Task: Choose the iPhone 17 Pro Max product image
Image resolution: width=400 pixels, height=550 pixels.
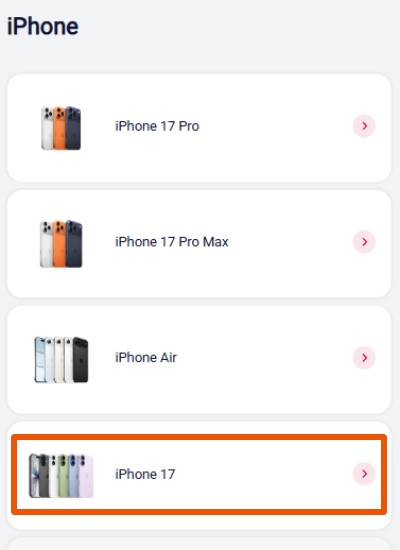Action: (61, 244)
